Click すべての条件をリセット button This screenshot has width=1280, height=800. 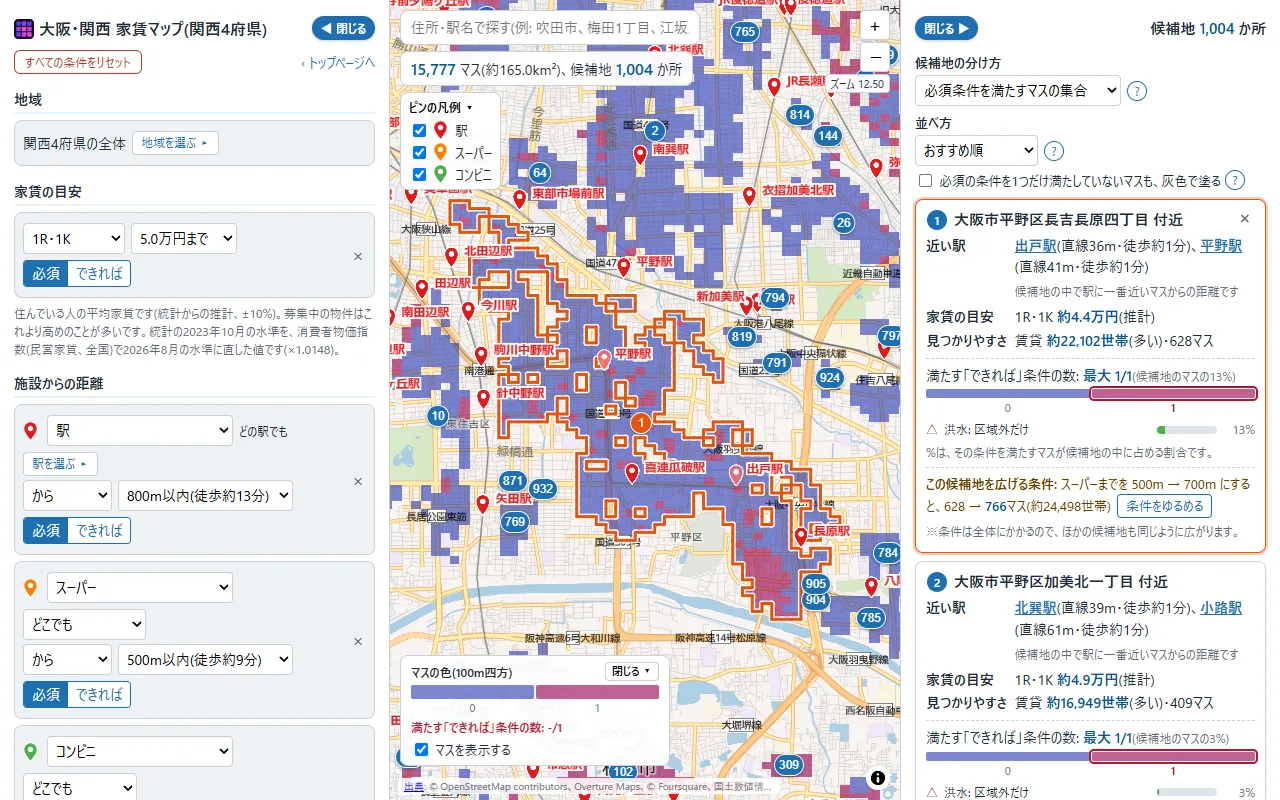(78, 62)
